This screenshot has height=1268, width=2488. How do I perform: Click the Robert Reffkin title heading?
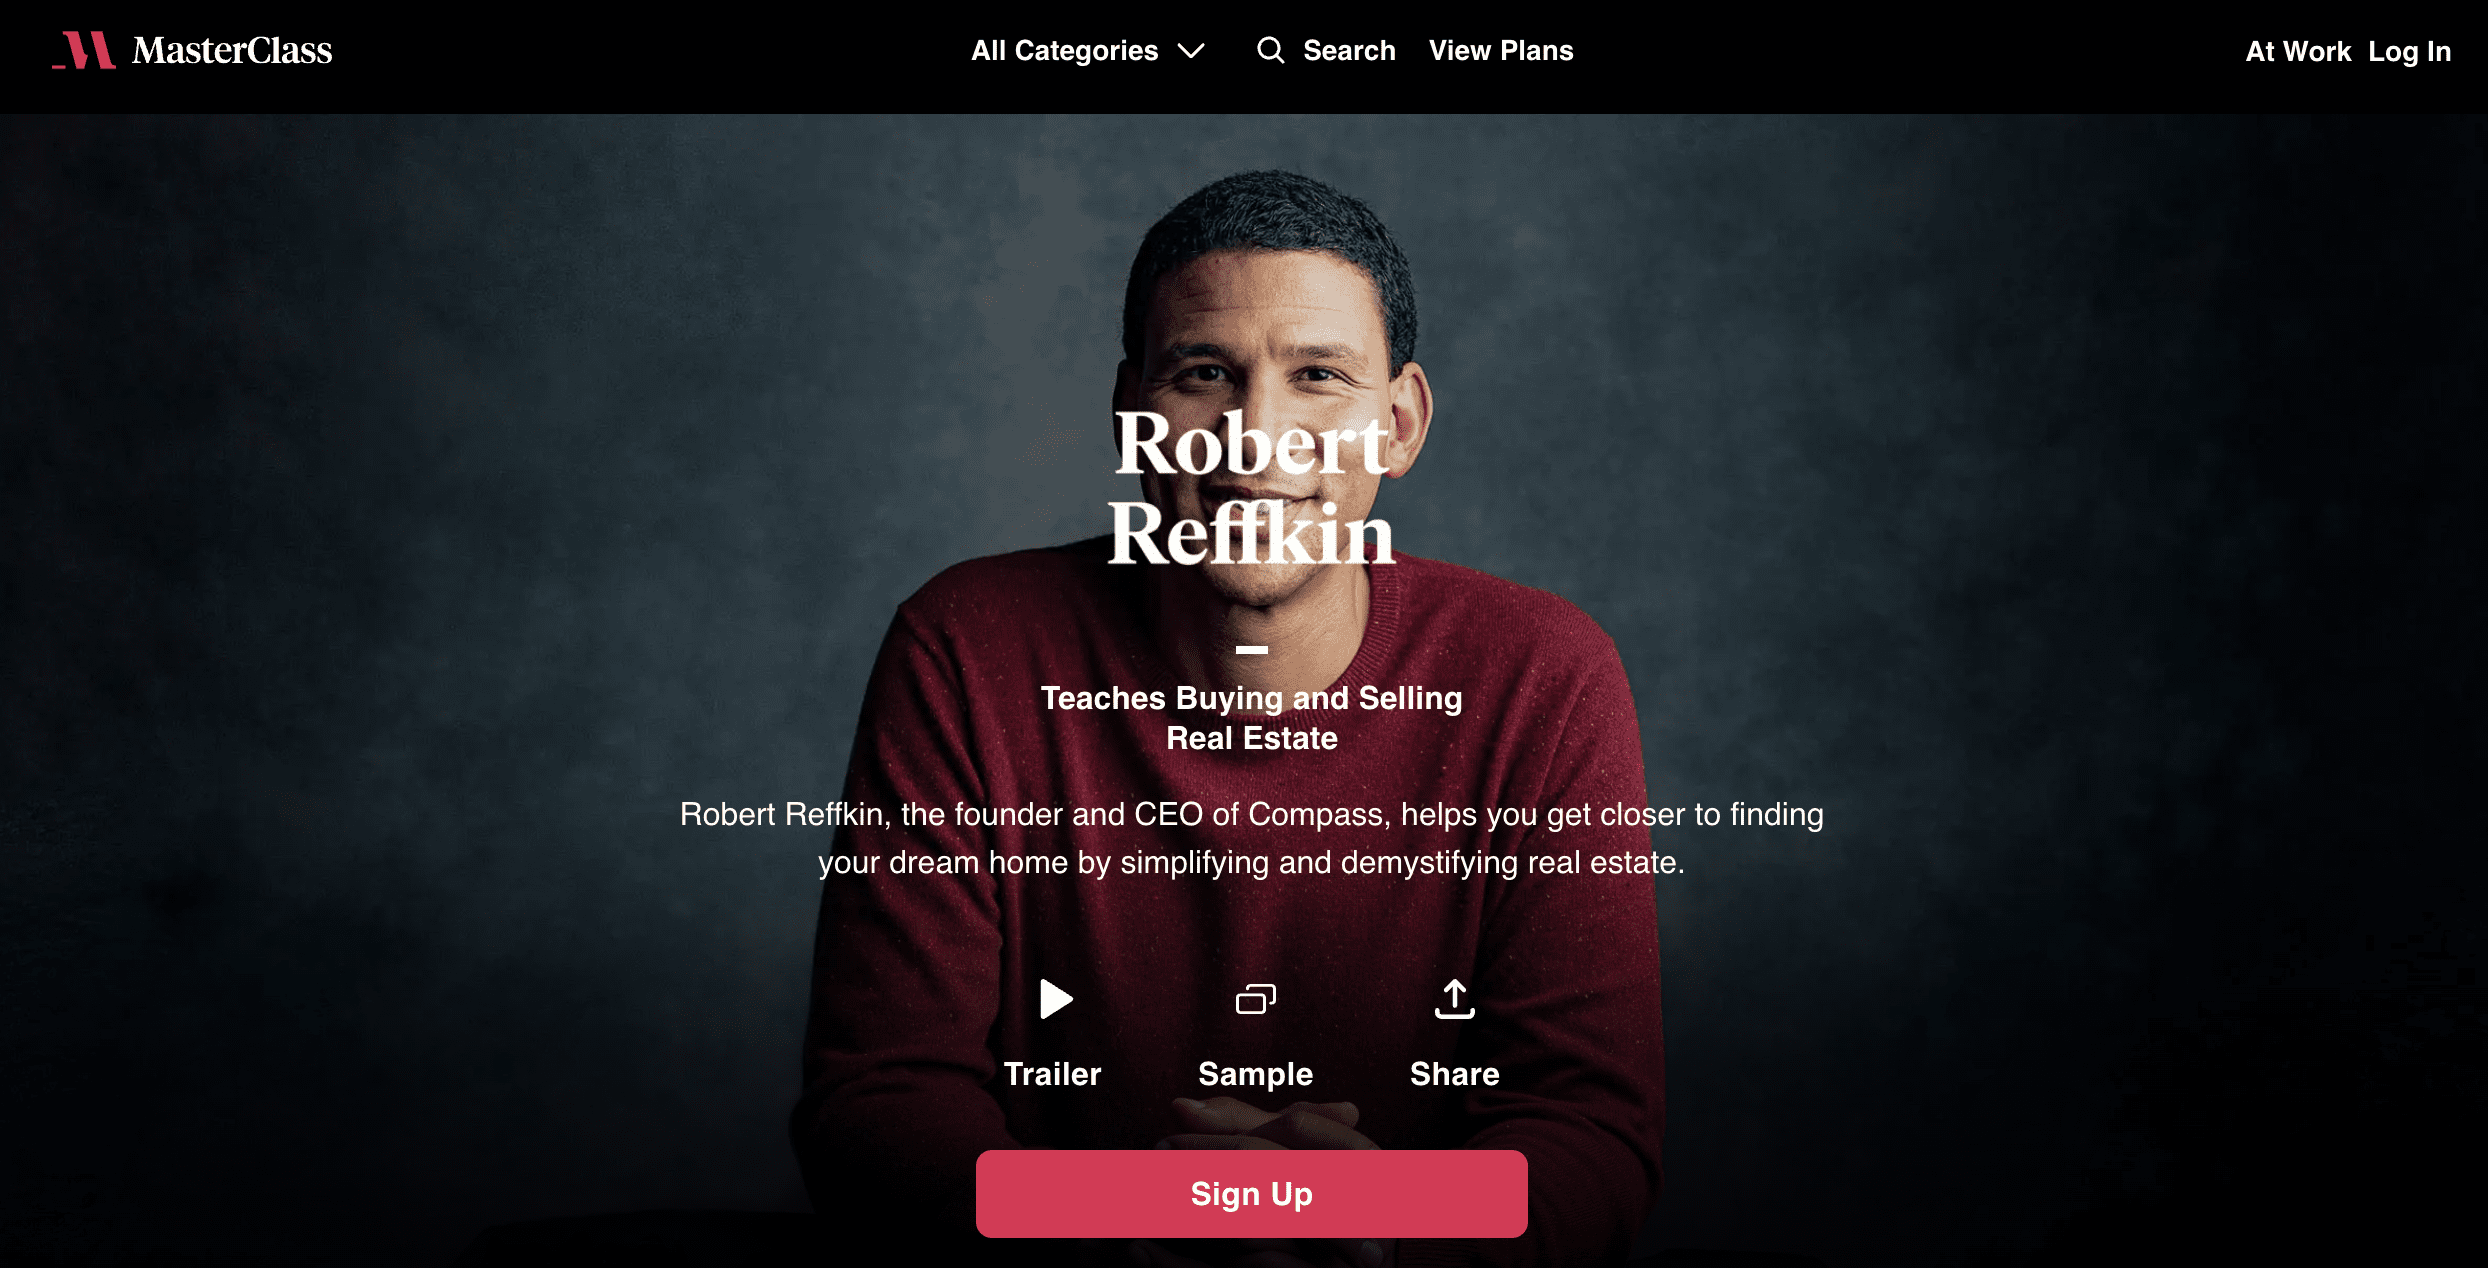[1251, 488]
